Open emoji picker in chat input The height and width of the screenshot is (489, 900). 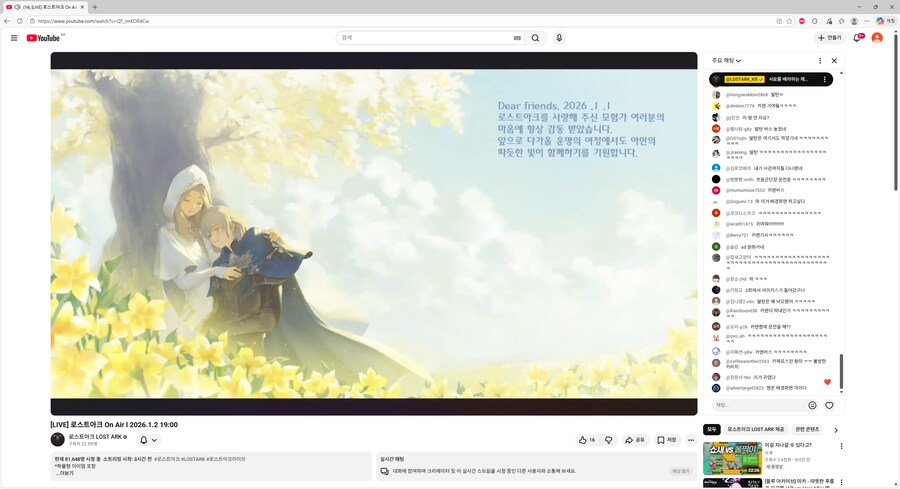[812, 405]
